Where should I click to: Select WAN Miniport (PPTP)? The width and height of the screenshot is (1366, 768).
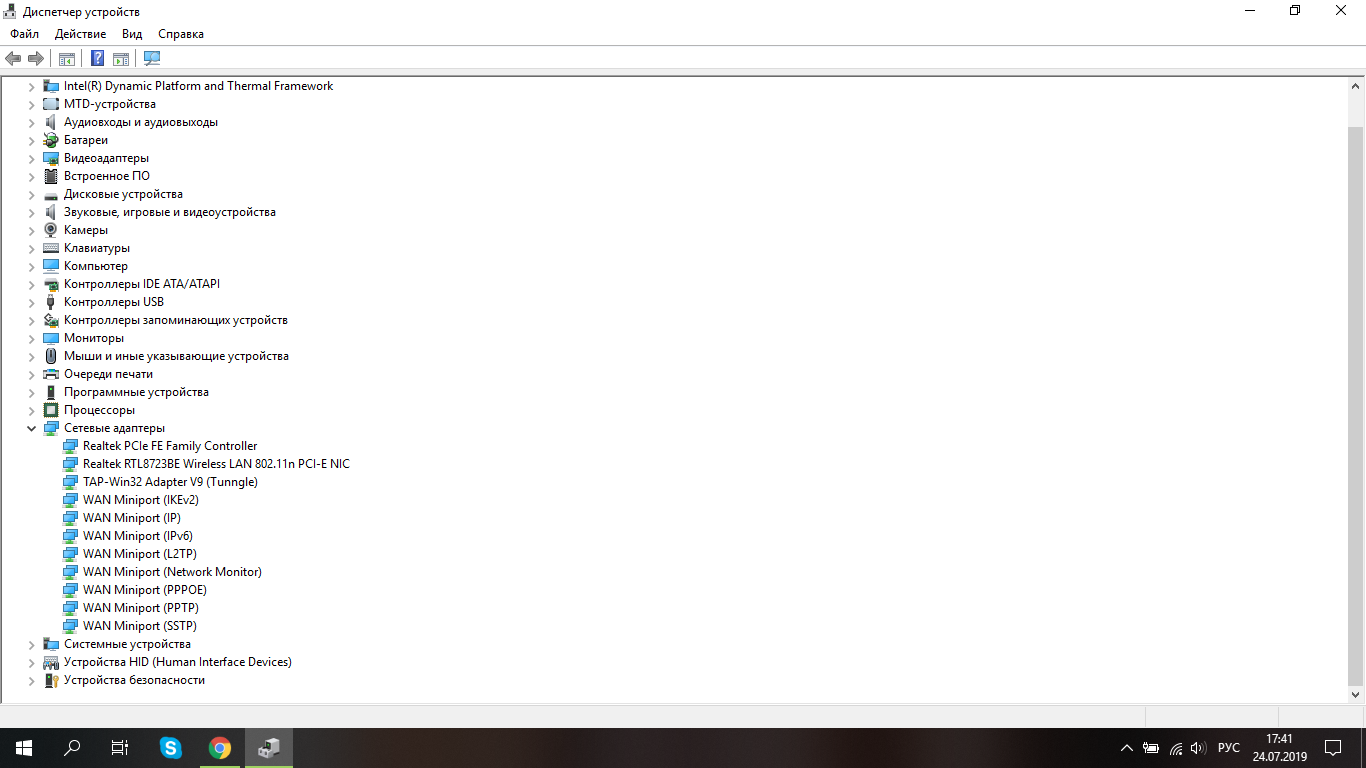(x=141, y=608)
